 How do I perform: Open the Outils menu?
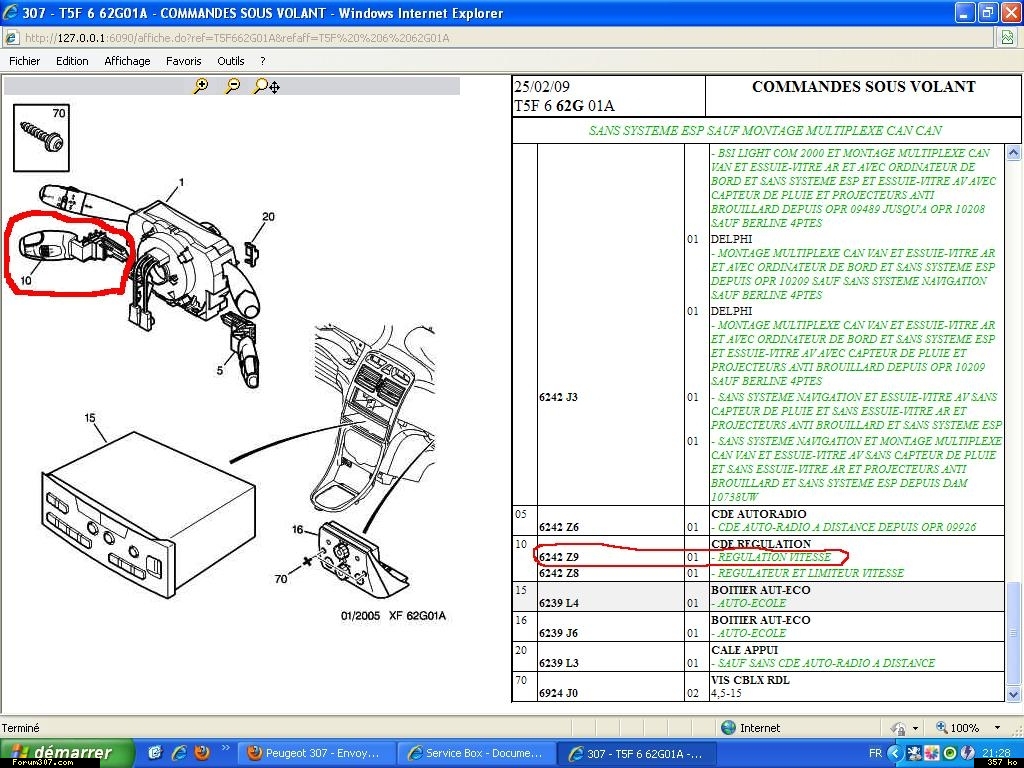[231, 61]
